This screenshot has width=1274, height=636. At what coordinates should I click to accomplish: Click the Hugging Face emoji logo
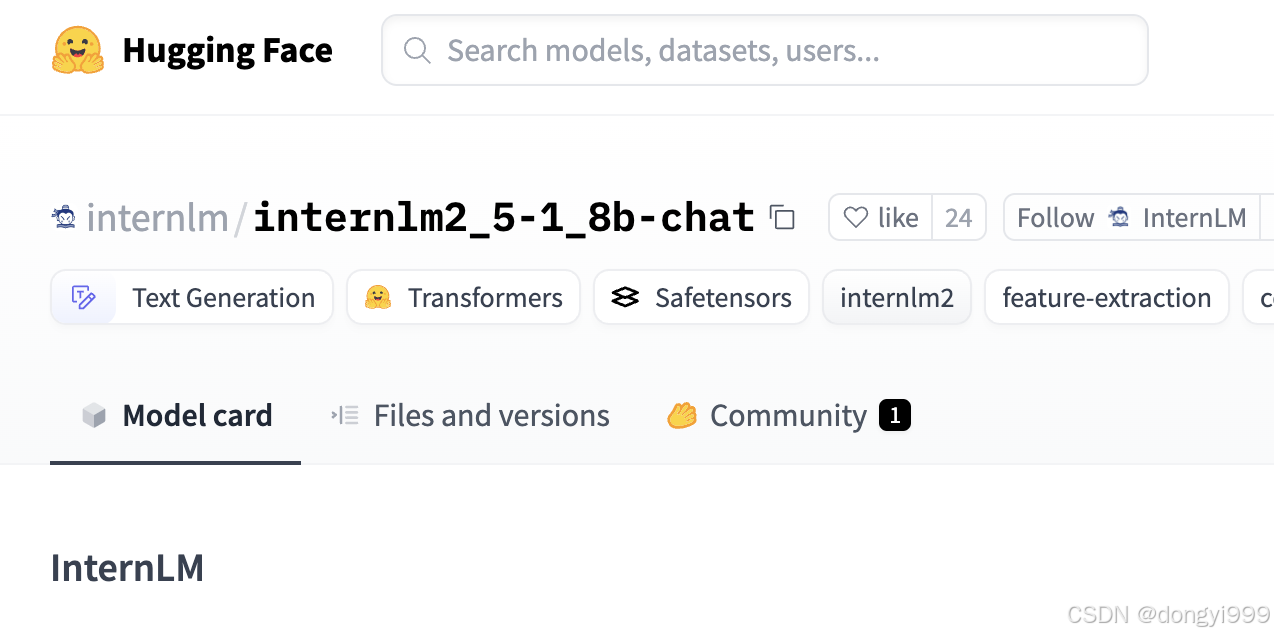77,50
